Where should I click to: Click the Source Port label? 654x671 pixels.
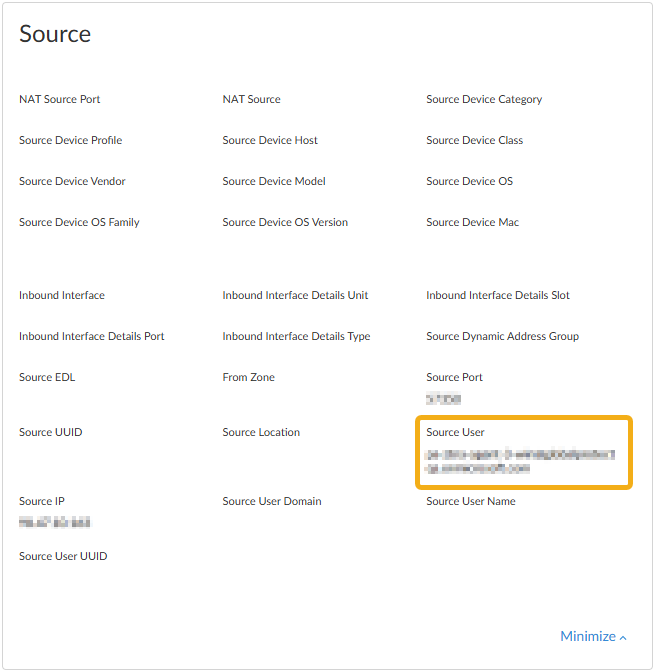[454, 377]
